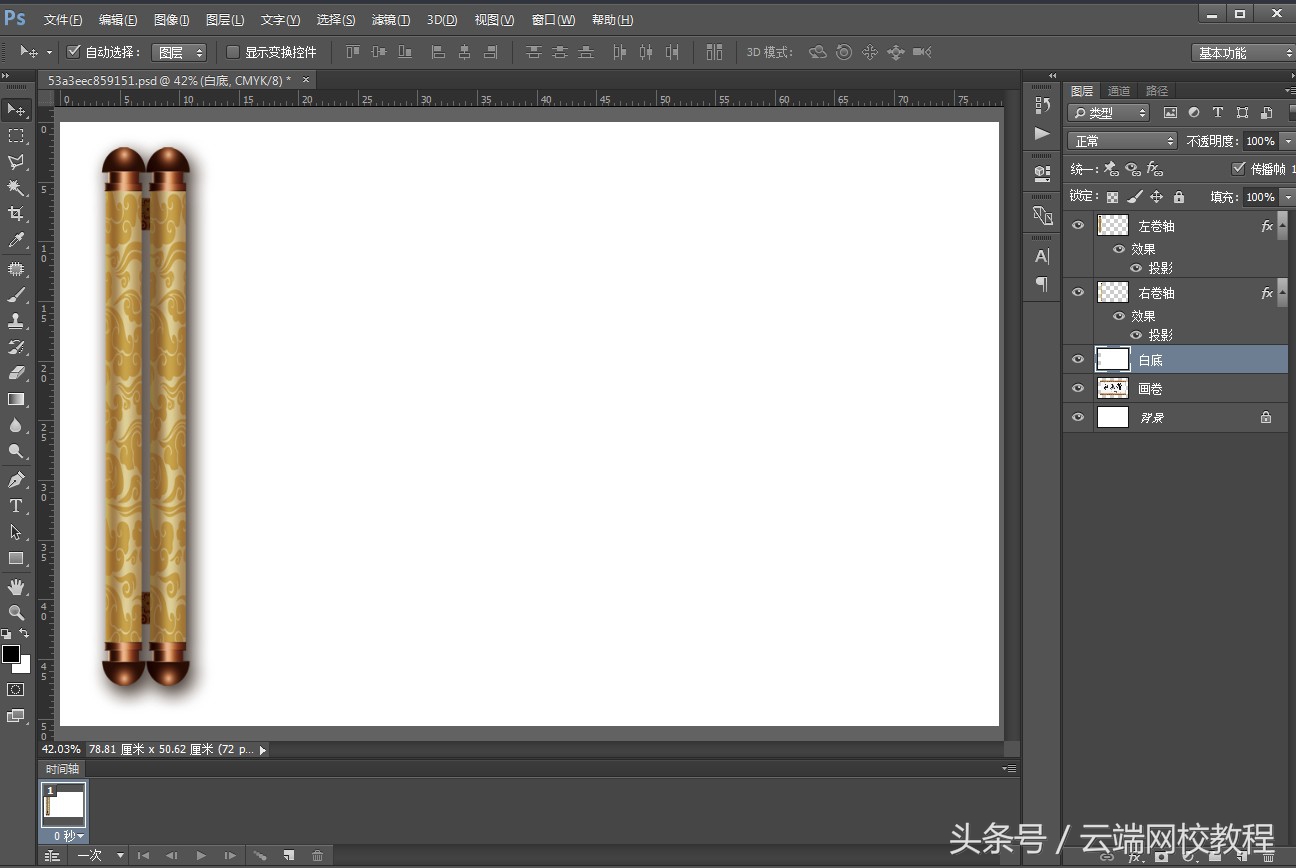1296x868 pixels.
Task: Pick the Eyedropper tool
Action: [16, 240]
